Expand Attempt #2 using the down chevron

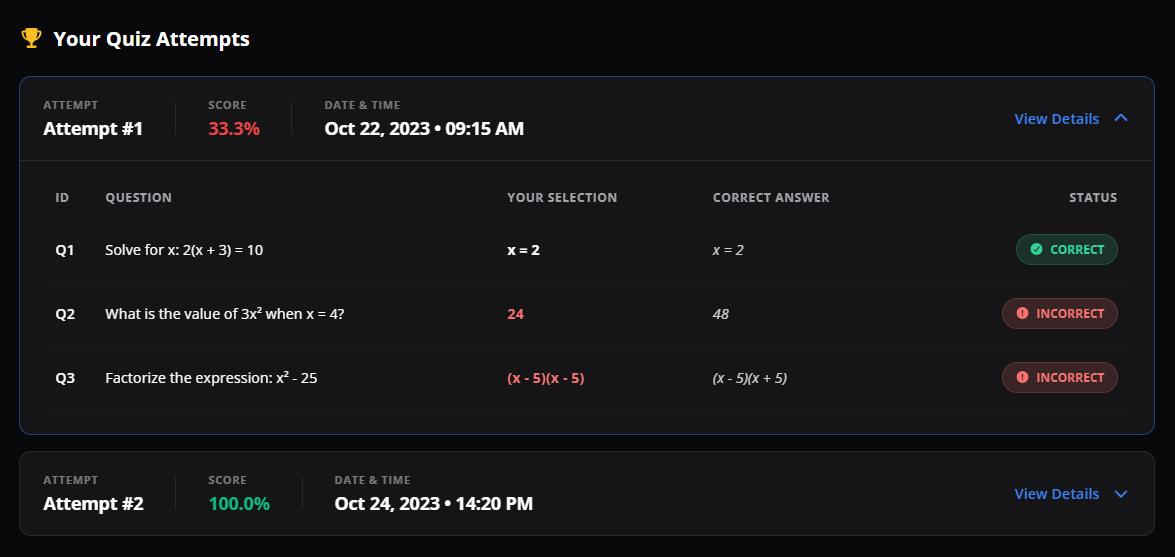coord(1121,494)
